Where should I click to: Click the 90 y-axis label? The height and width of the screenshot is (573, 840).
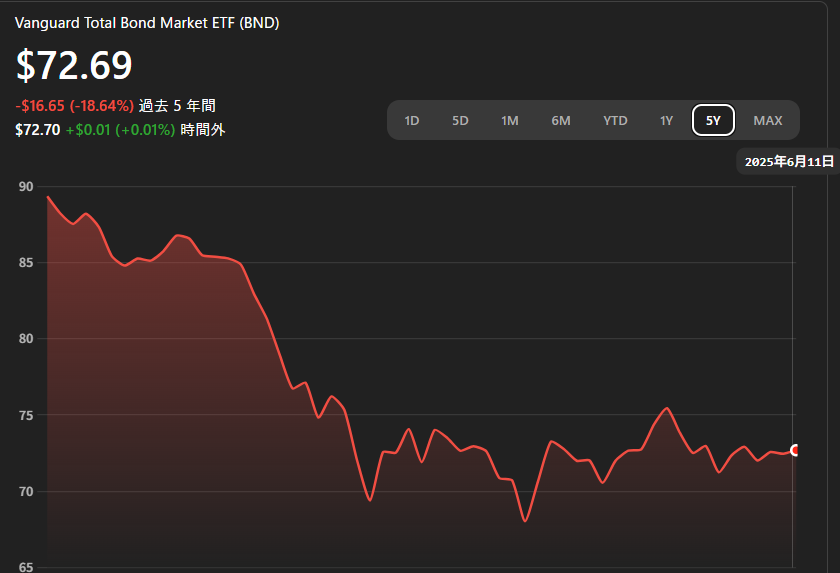point(26,186)
